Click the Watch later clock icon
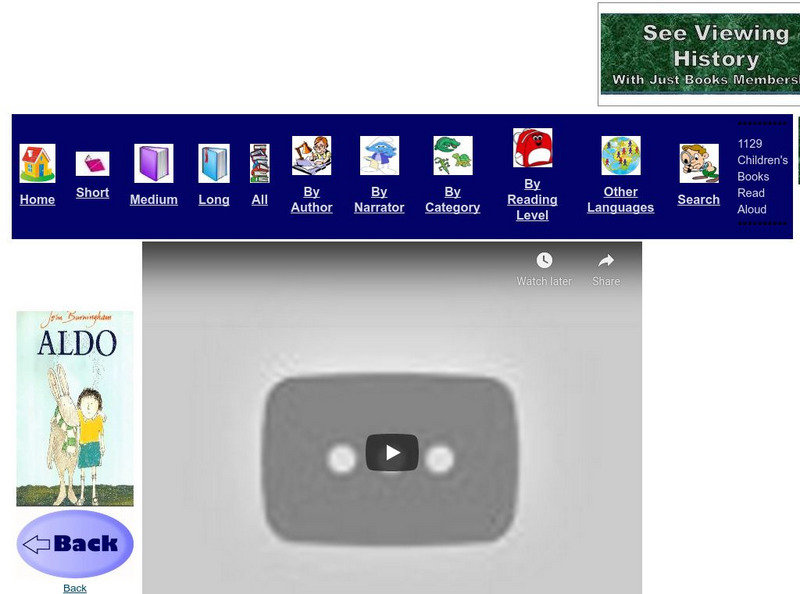800x594 pixels. pyautogui.click(x=544, y=260)
